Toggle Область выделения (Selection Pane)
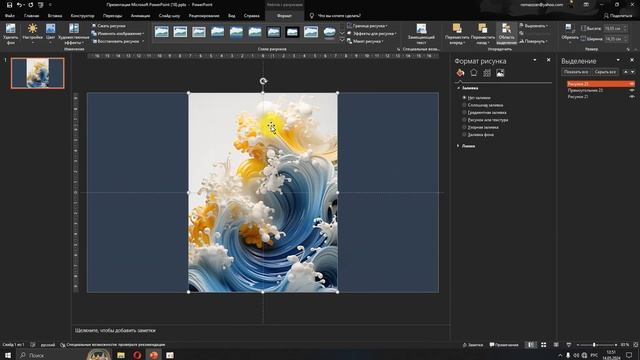The height and width of the screenshot is (360, 640). [x=507, y=34]
